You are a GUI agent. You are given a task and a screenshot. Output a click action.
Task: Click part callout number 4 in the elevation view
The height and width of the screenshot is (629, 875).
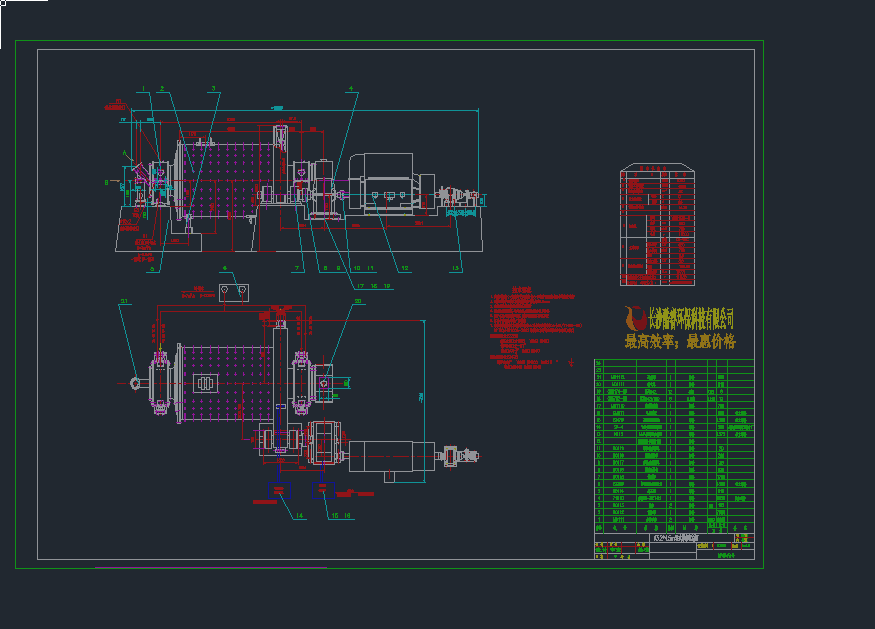(351, 89)
